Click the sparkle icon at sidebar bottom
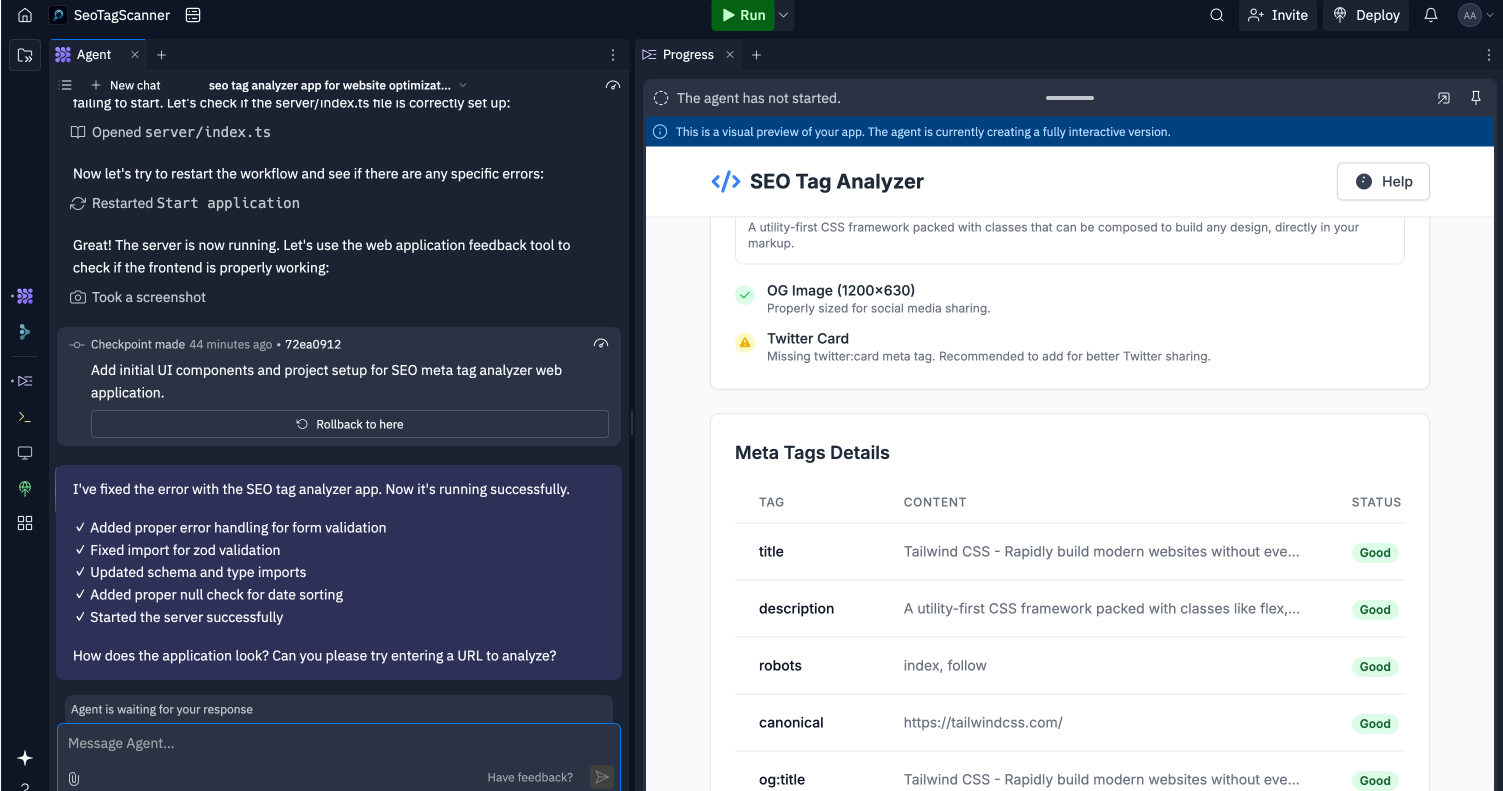This screenshot has height=791, width=1503. [x=25, y=759]
